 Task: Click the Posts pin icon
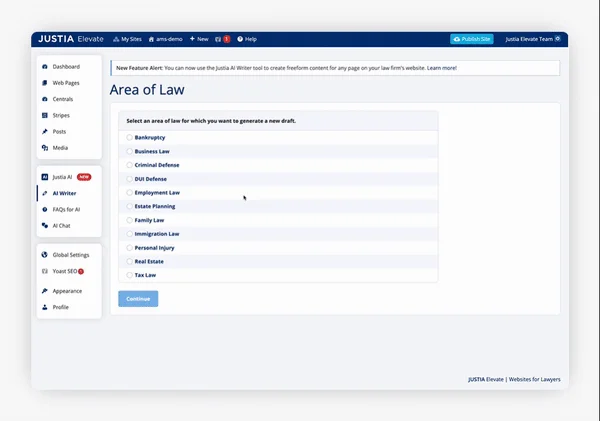click(x=45, y=131)
